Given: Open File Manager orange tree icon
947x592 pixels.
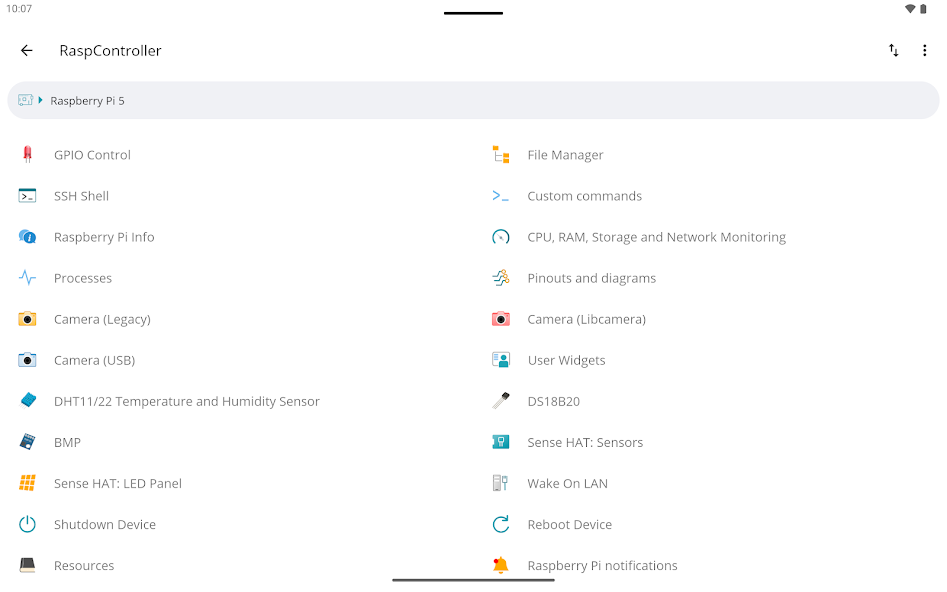Looking at the screenshot, I should pyautogui.click(x=501, y=155).
